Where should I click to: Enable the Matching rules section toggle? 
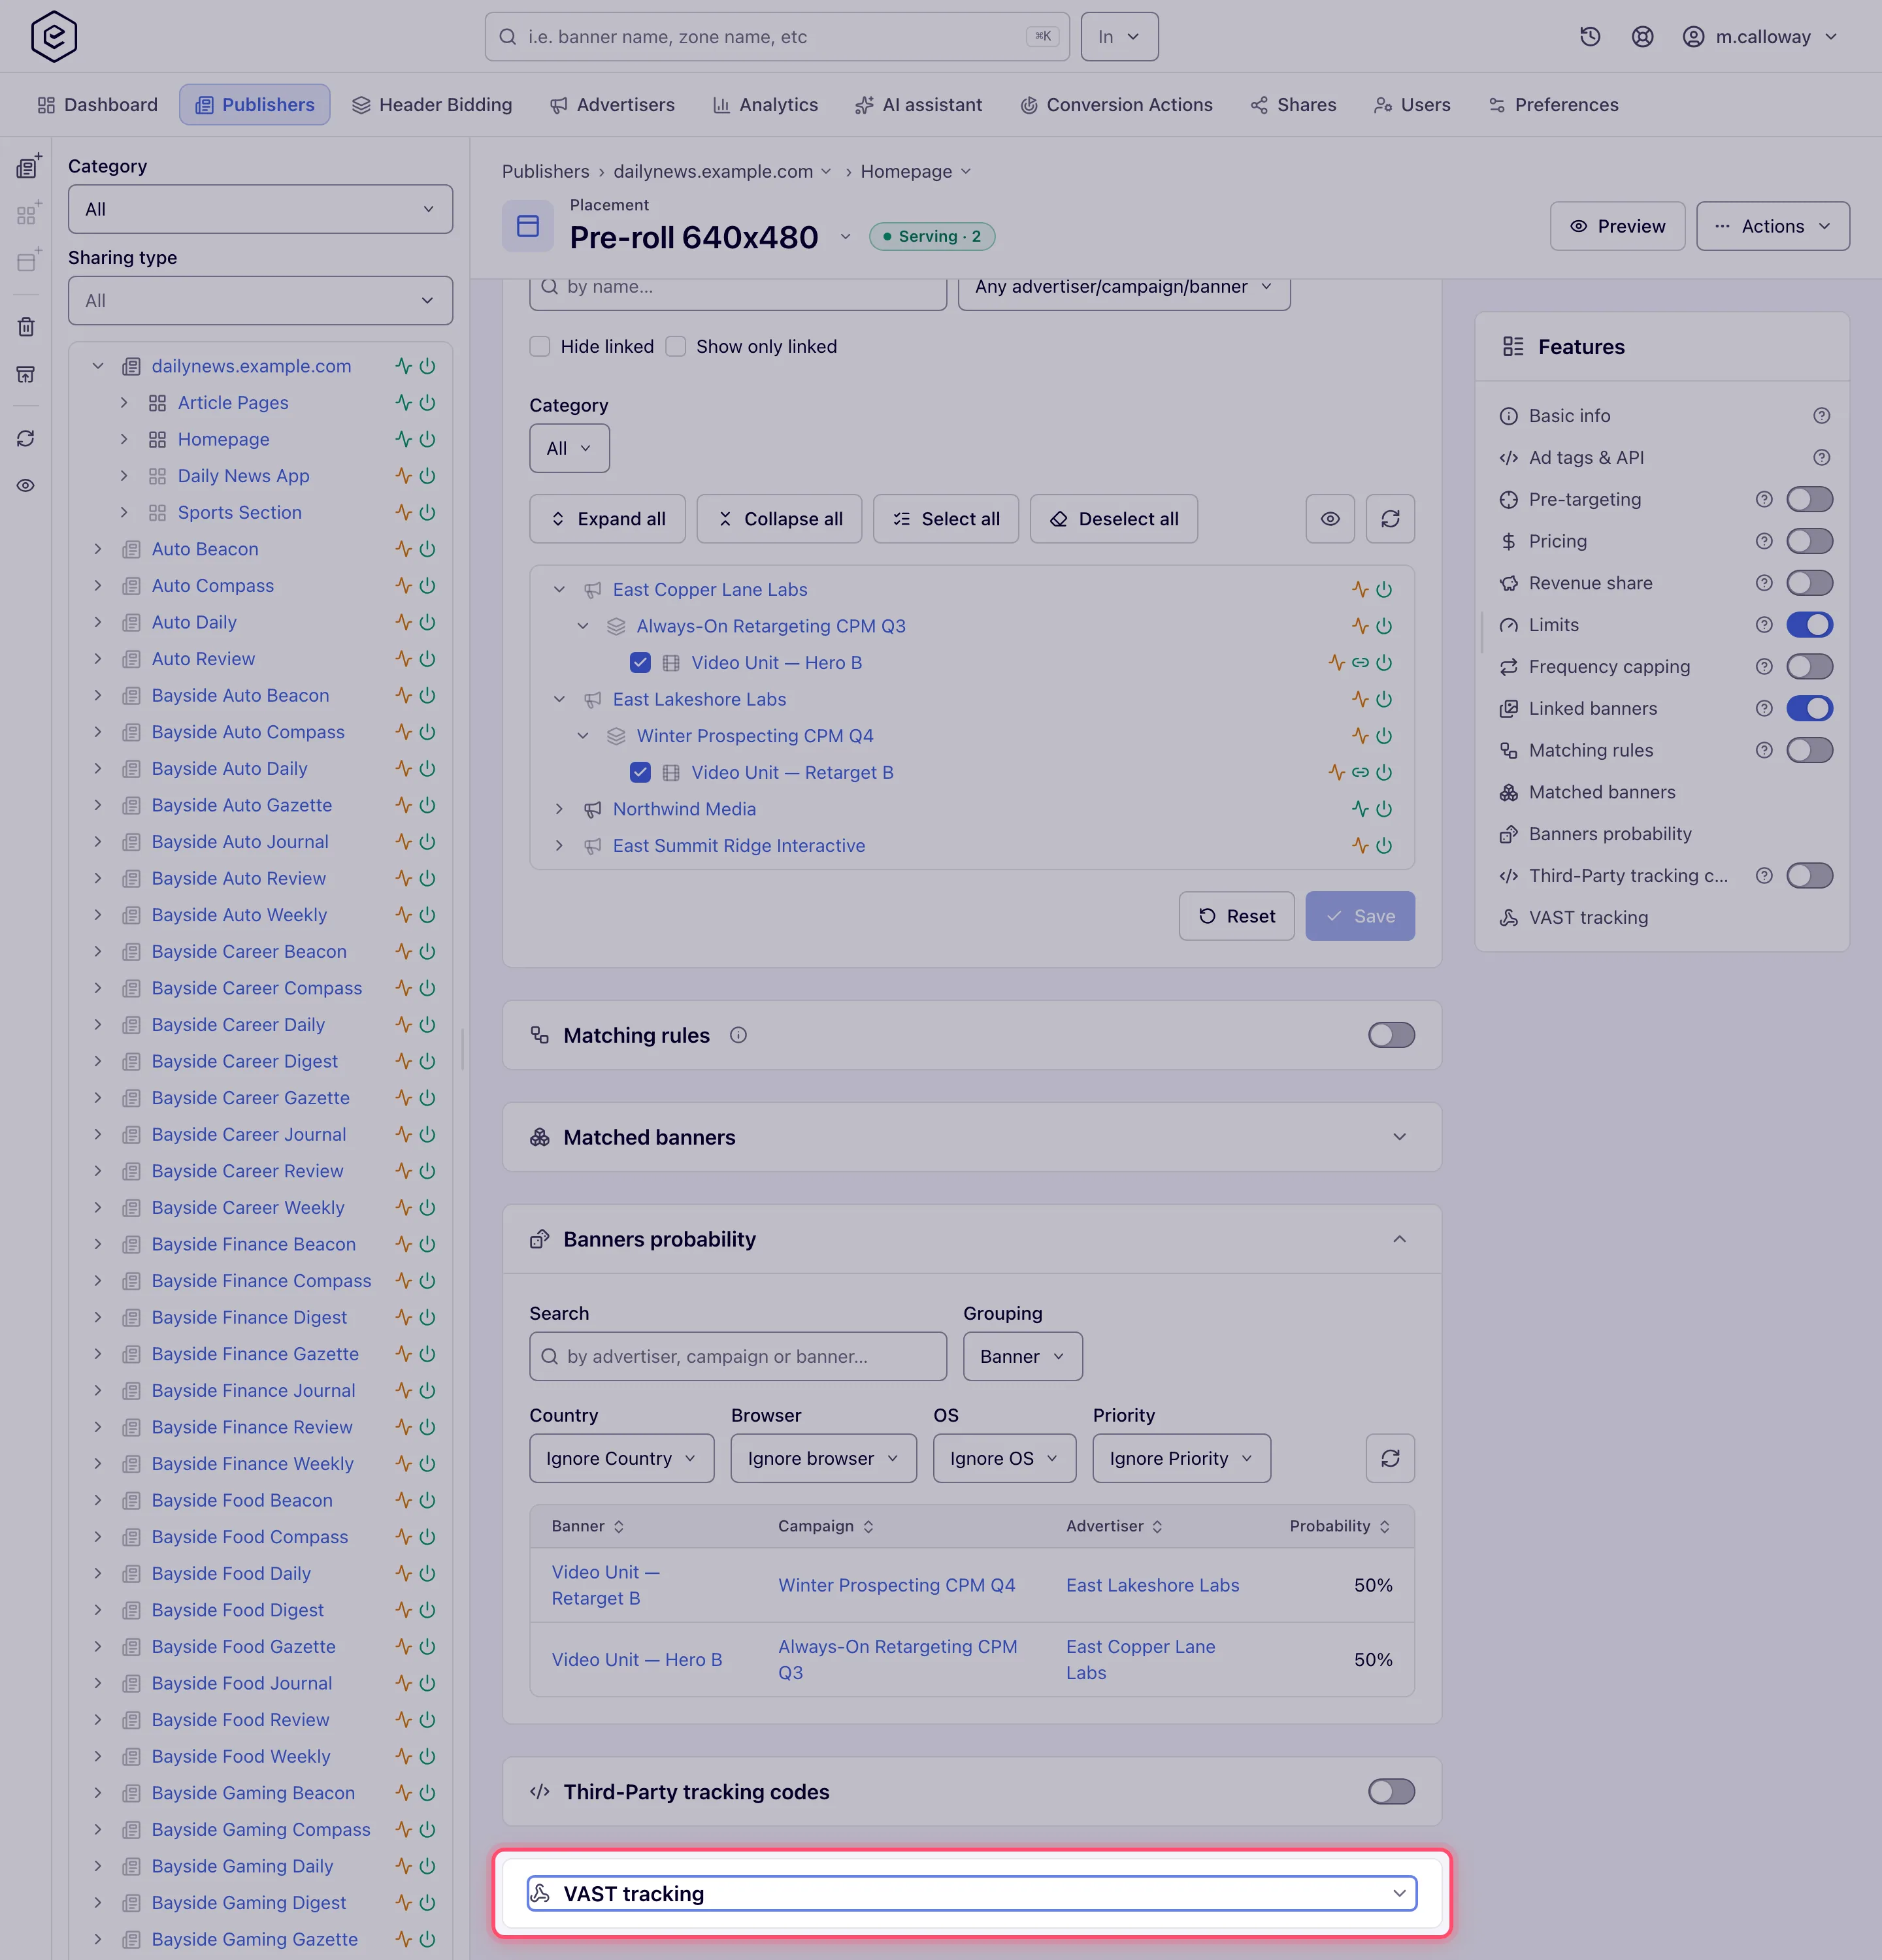(x=1391, y=1035)
